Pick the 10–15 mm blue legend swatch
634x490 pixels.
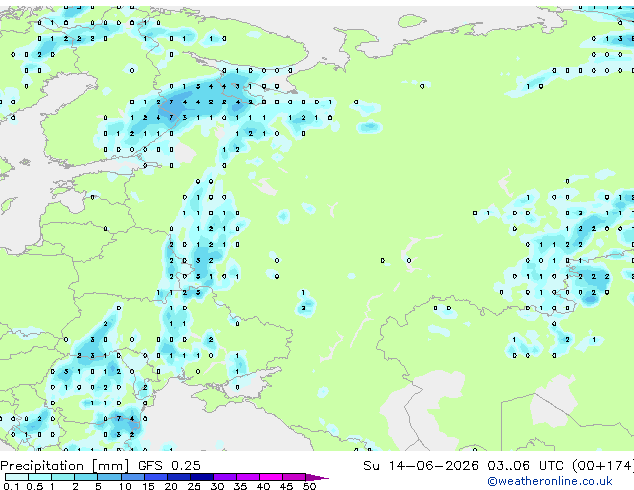[132, 477]
